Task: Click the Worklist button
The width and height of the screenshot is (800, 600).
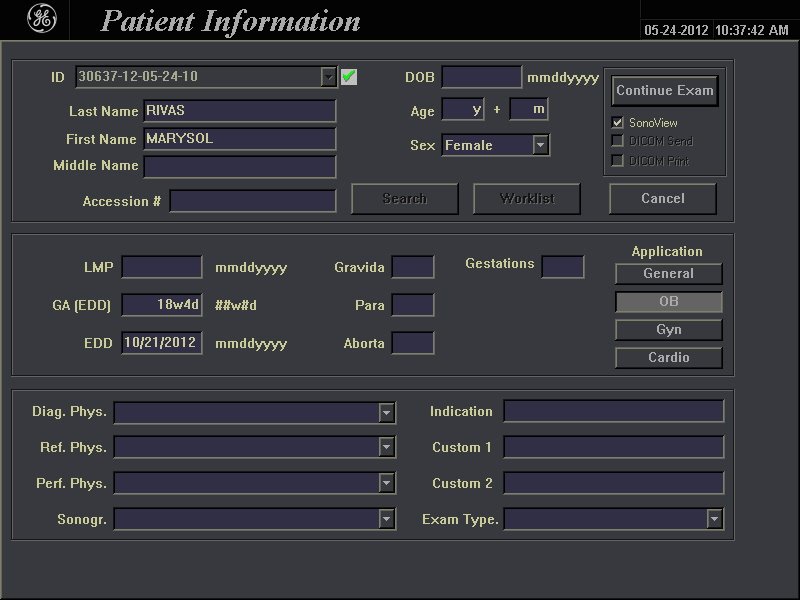Action: pos(527,198)
